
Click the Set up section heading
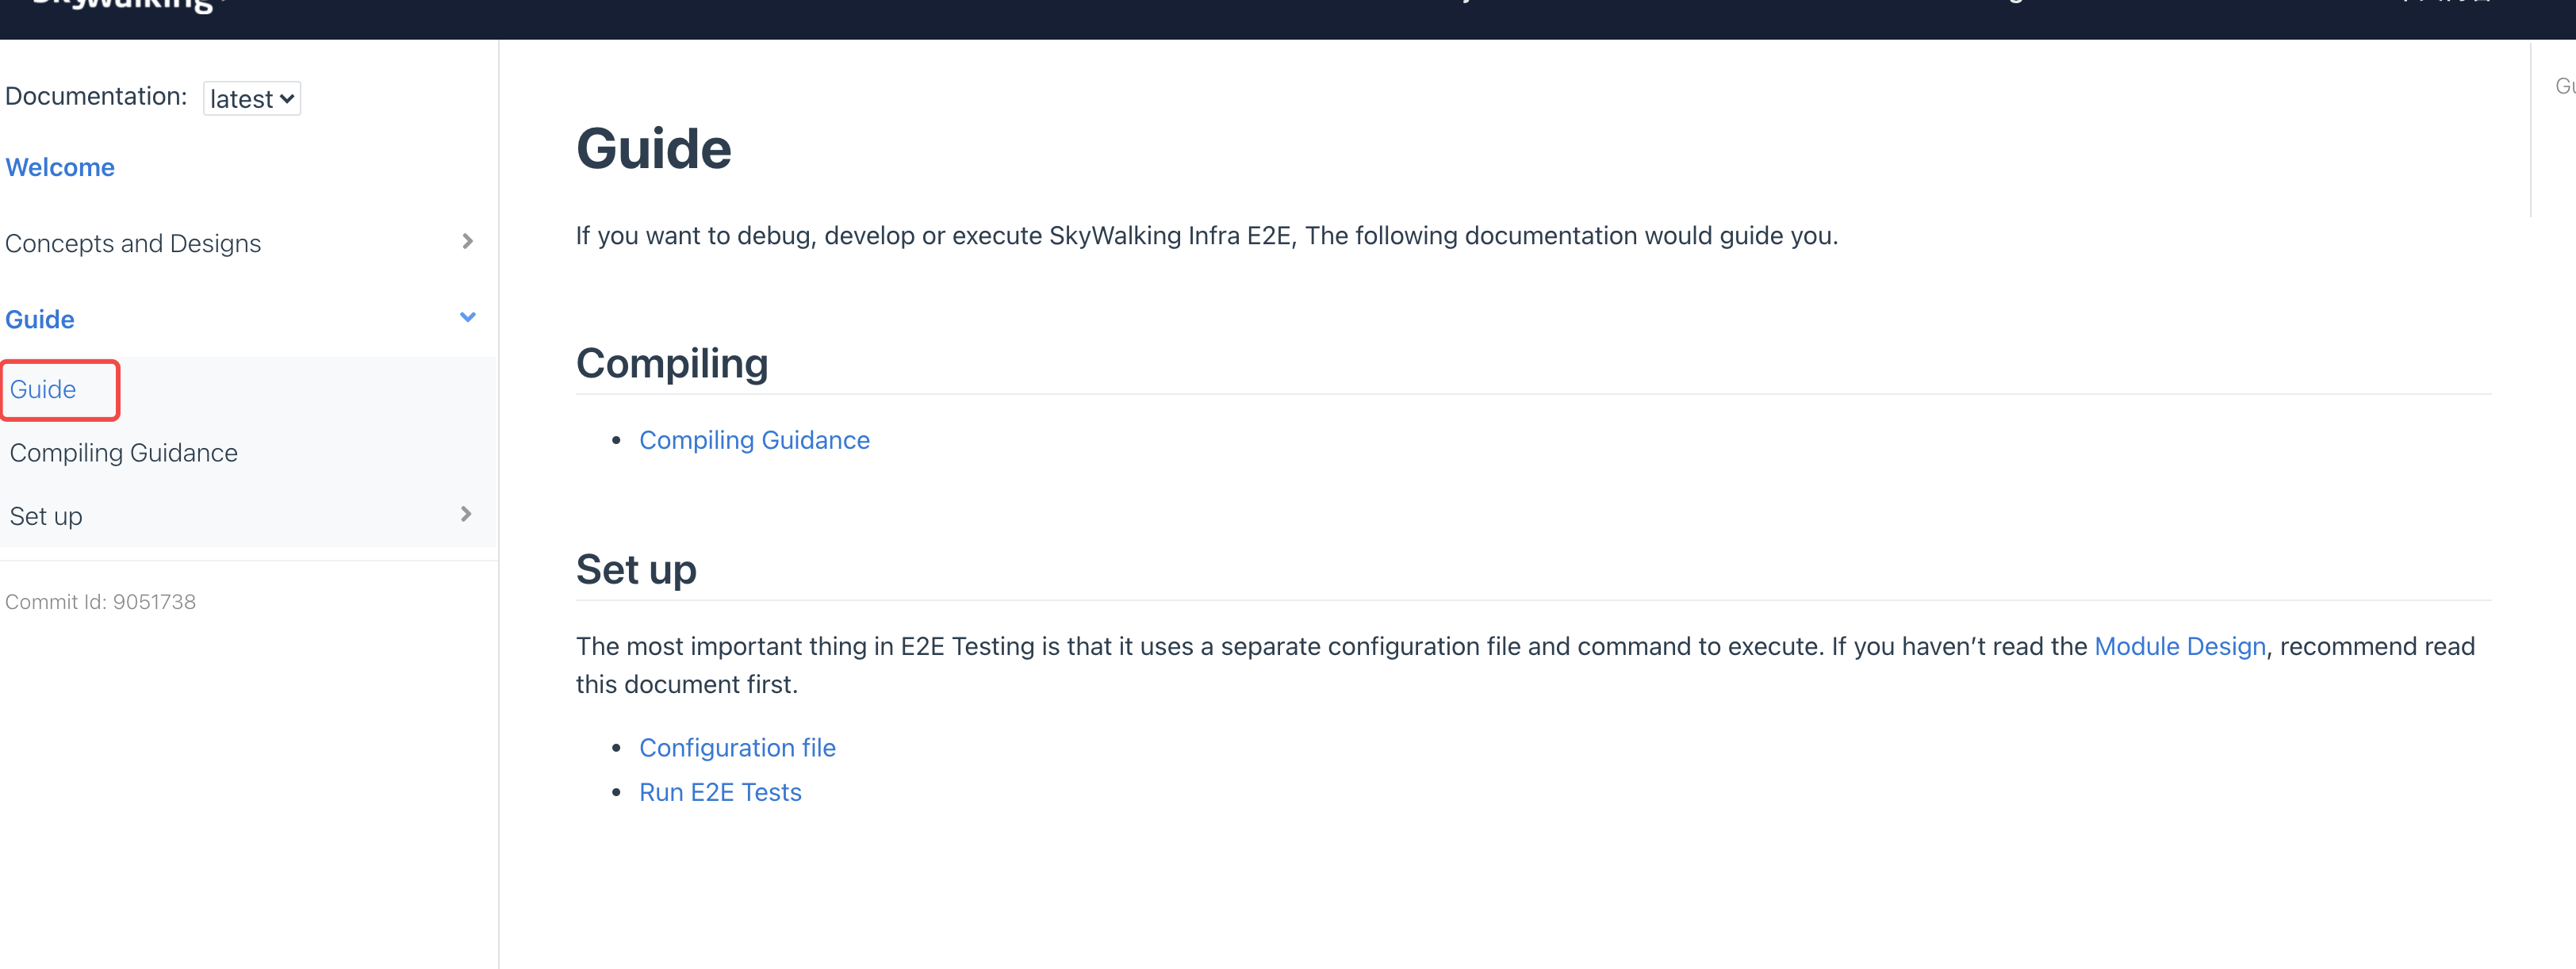click(x=636, y=569)
